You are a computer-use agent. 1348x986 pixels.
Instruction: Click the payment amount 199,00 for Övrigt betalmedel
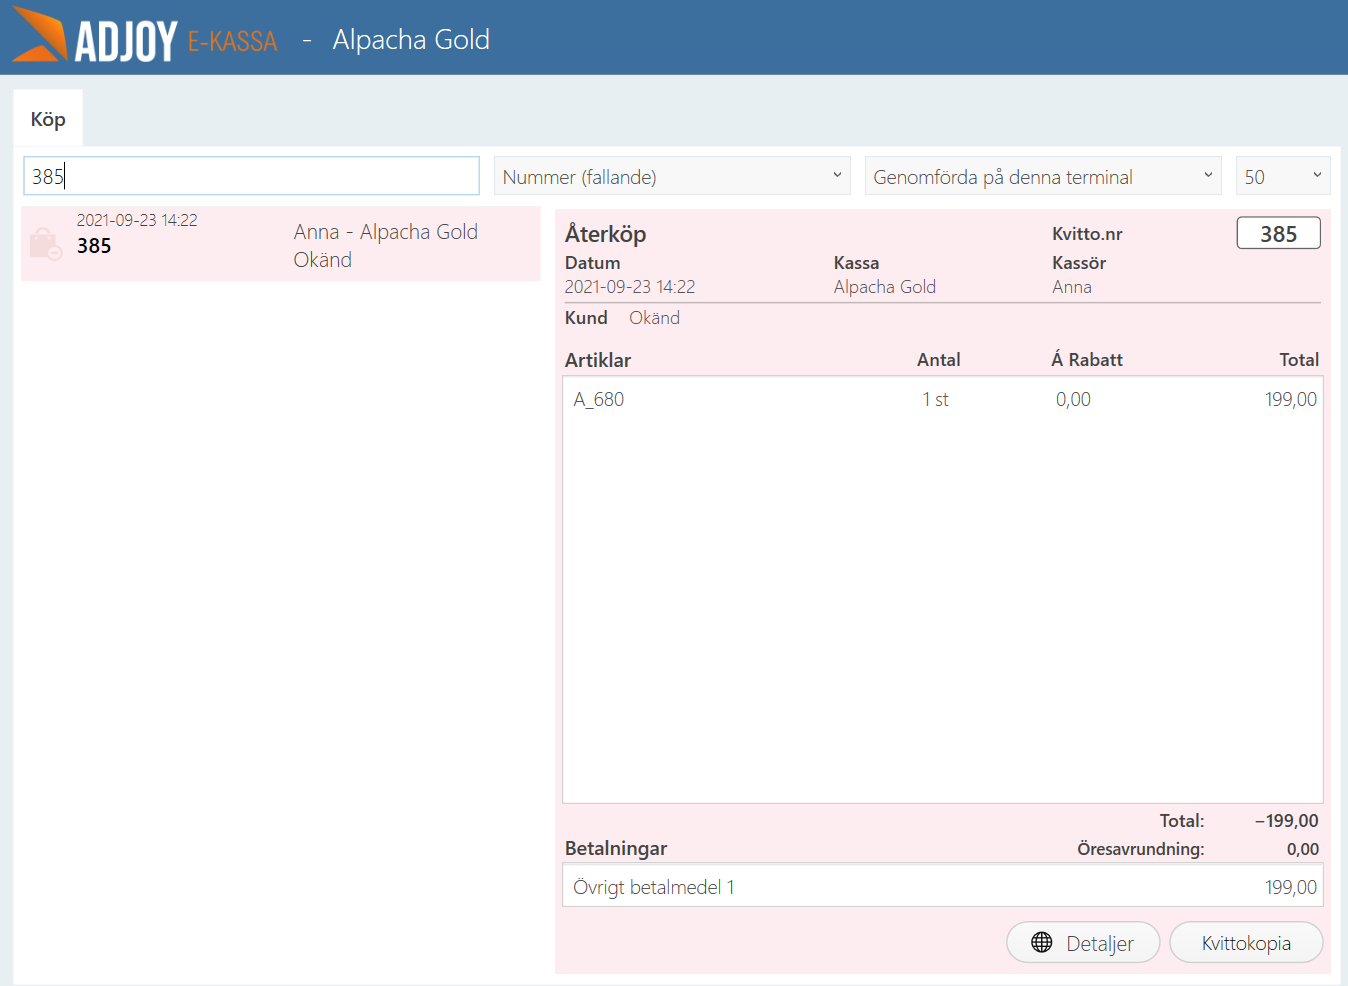tap(1291, 887)
